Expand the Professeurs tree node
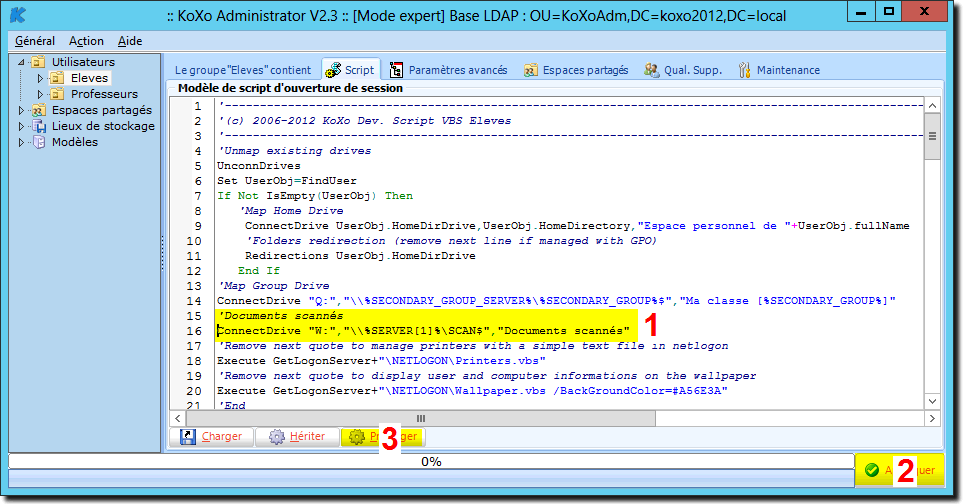The height and width of the screenshot is (504, 963). tap(40, 94)
